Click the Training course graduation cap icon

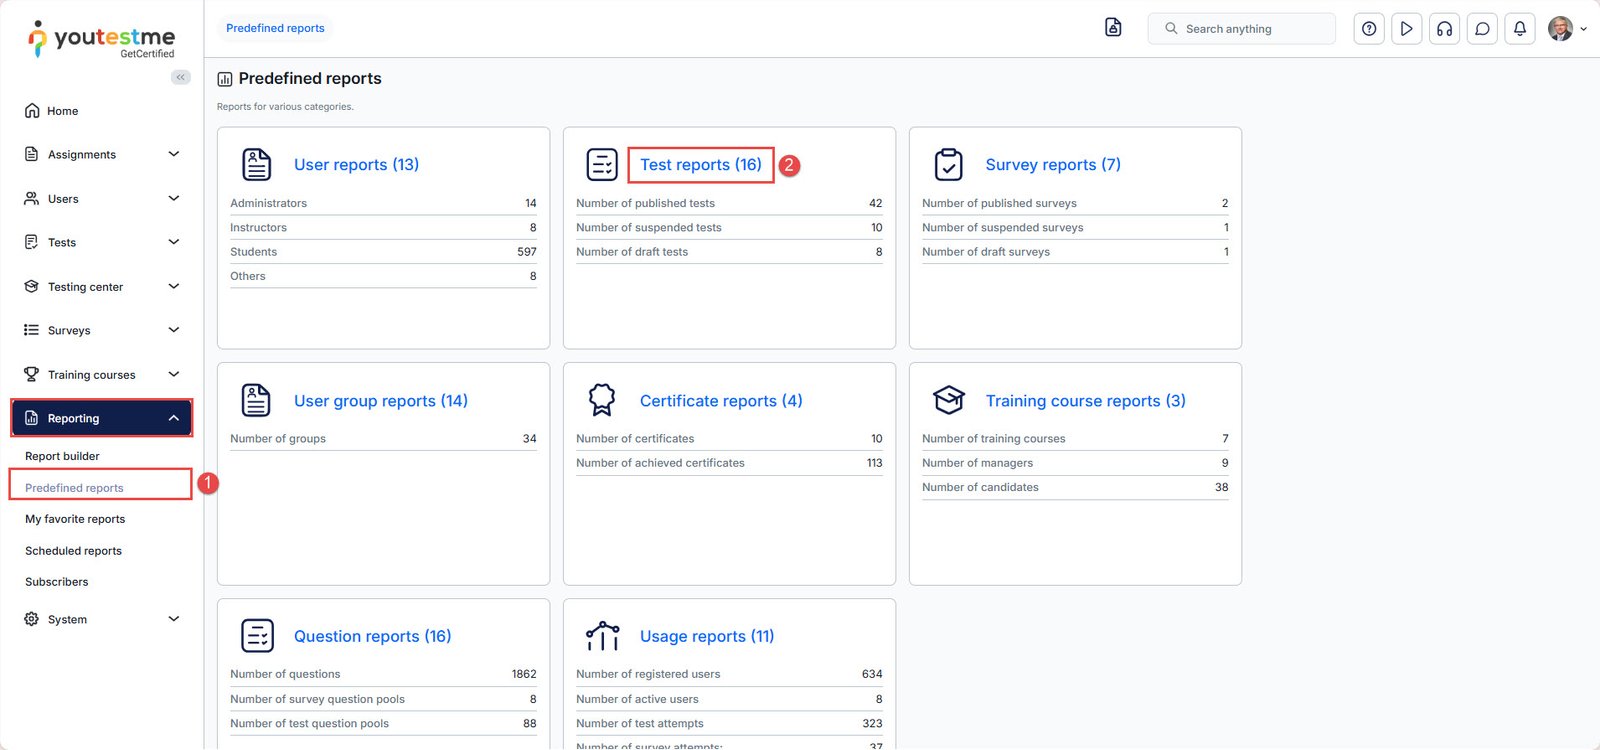(x=948, y=400)
